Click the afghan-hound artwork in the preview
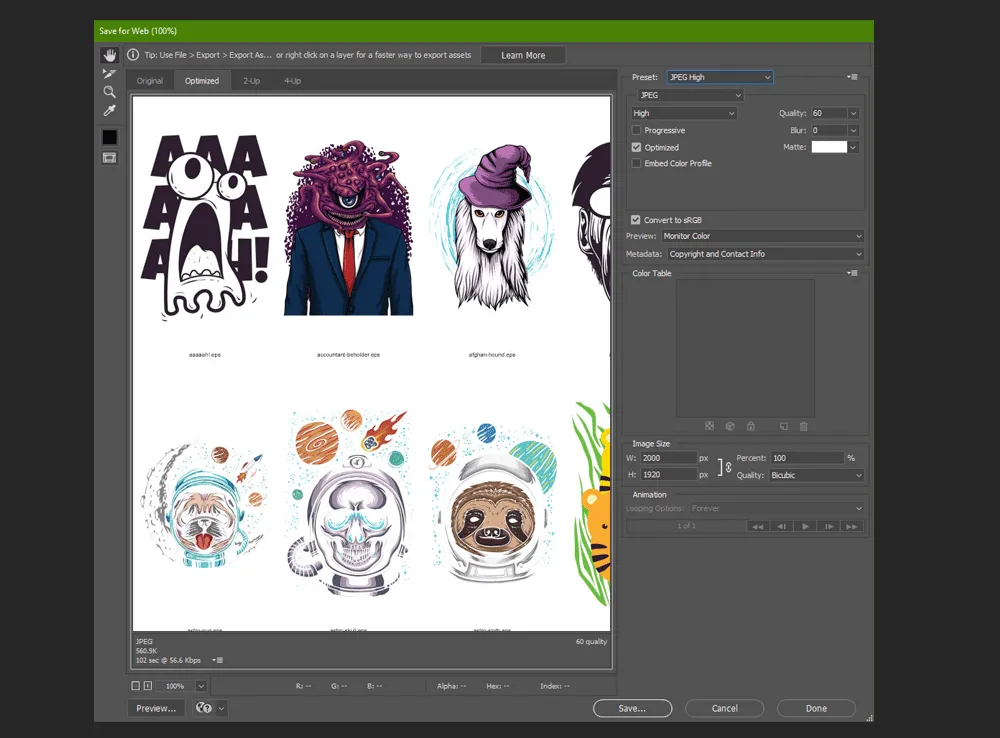The width and height of the screenshot is (1000, 738). (491, 228)
